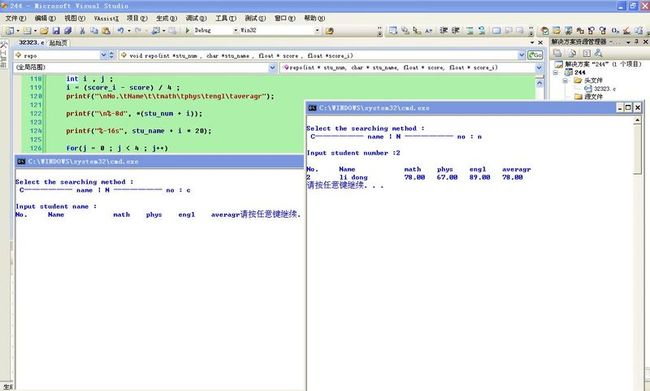650x391 pixels.
Task: Close the active editor document tab
Action: [541, 43]
